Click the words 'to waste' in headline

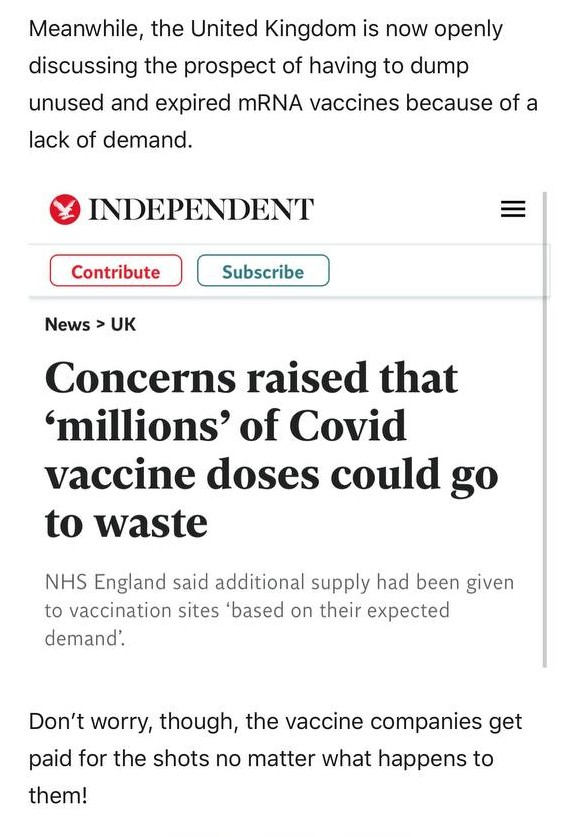click(126, 523)
